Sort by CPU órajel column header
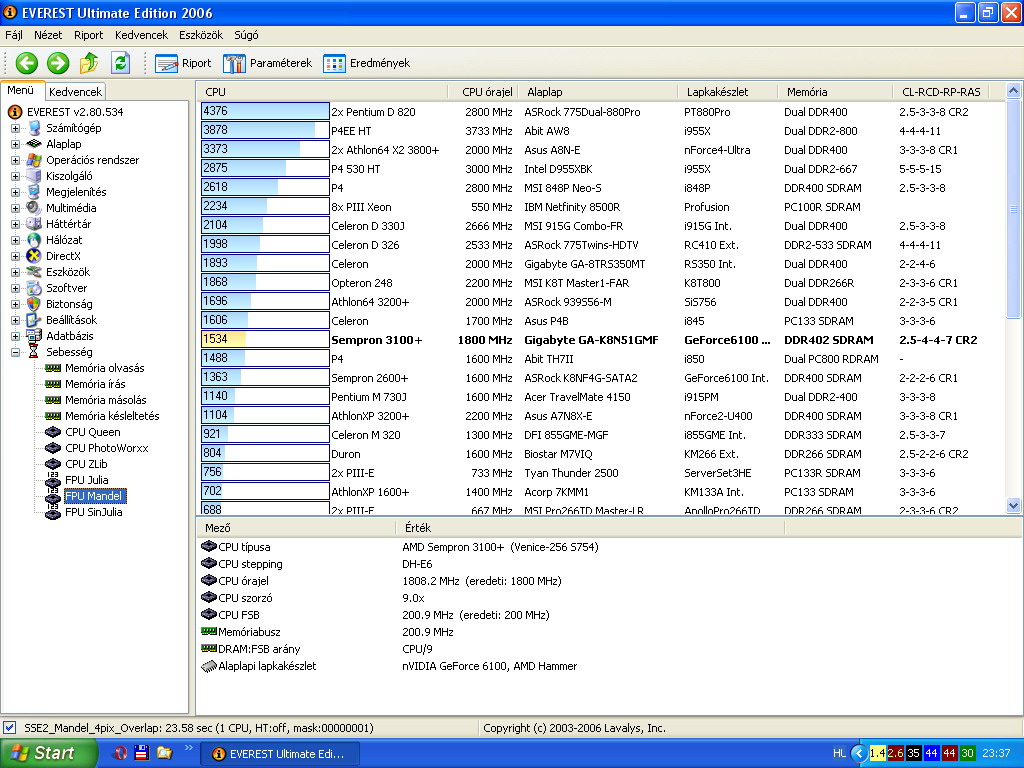Viewport: 1024px width, 768px height. [484, 92]
